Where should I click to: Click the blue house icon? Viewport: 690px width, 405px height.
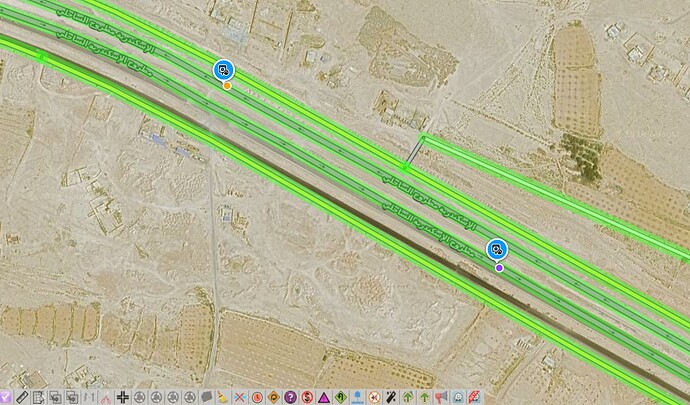(357, 397)
